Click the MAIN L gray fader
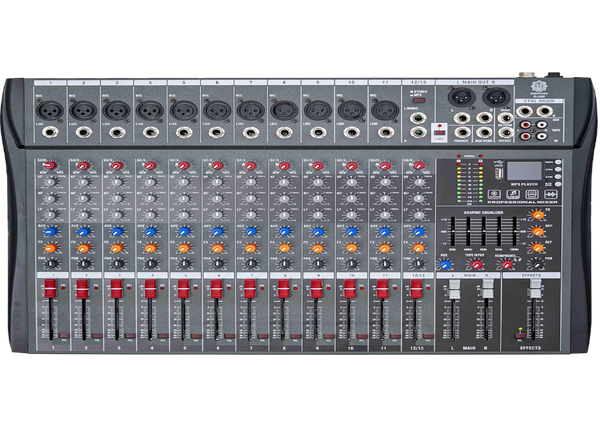The width and height of the screenshot is (600, 427). click(x=453, y=290)
